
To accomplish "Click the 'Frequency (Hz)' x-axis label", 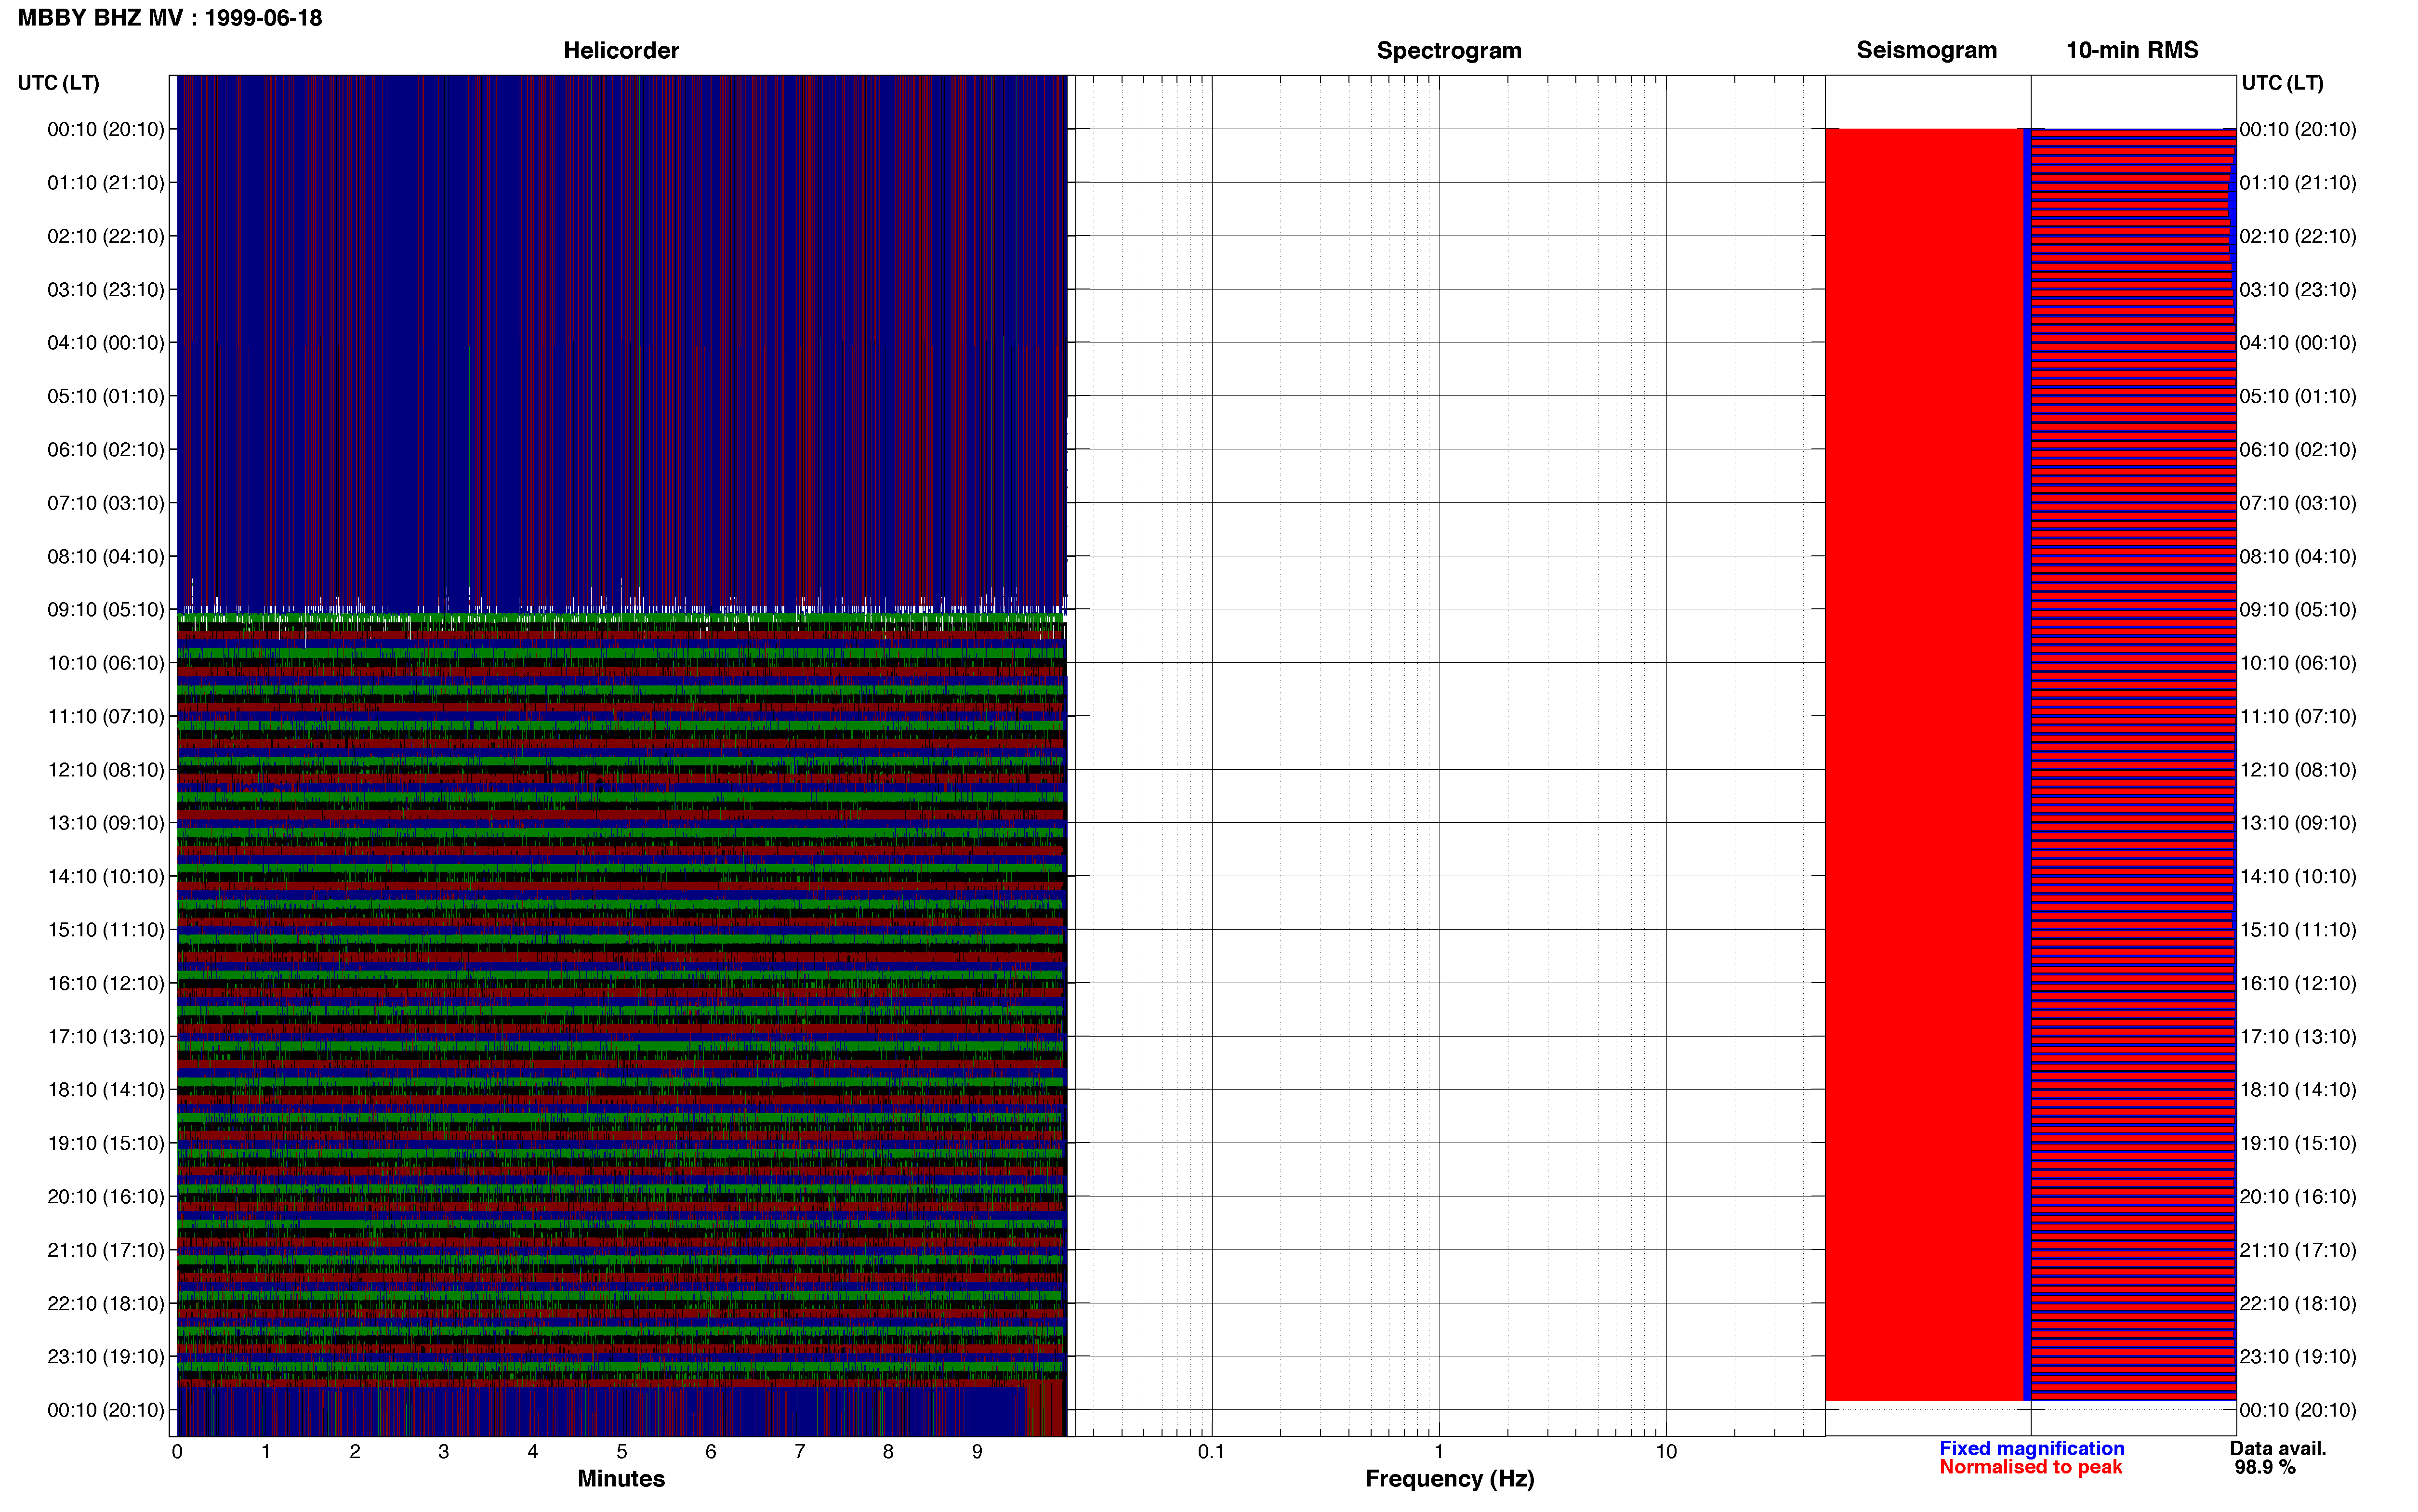I will (x=1449, y=1478).
